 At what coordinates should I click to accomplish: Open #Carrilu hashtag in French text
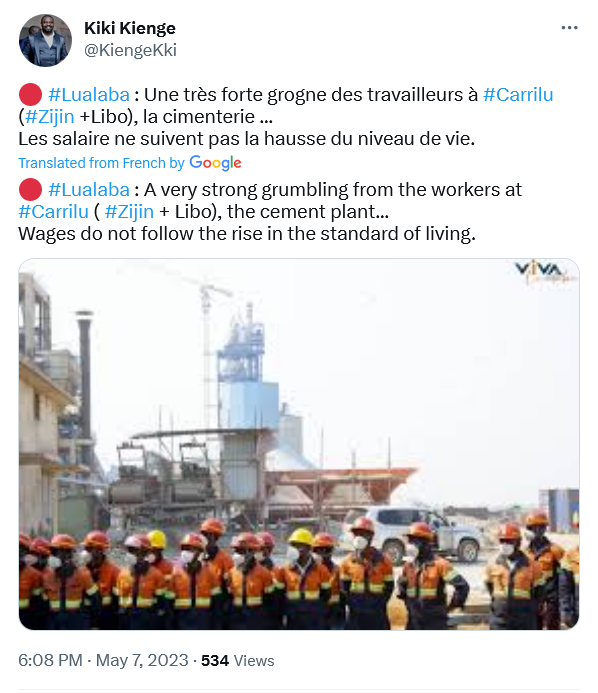[x=518, y=95]
